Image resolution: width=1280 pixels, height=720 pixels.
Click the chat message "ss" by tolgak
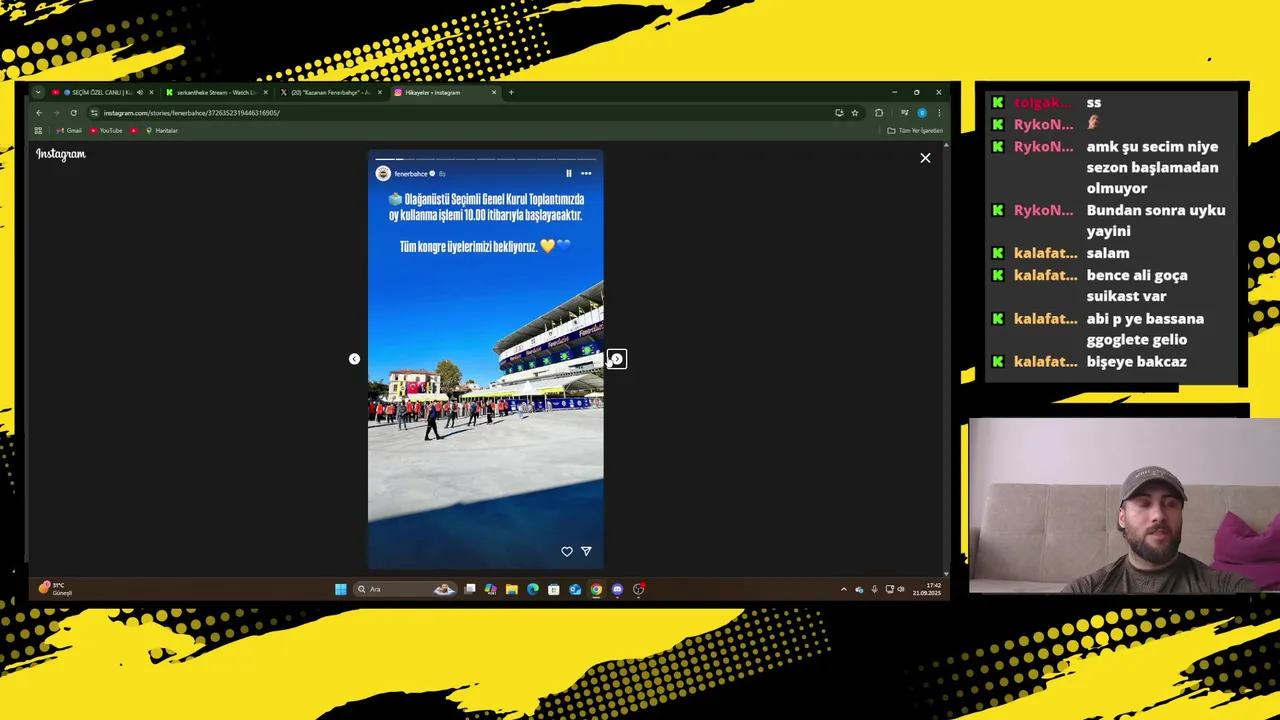(1094, 102)
